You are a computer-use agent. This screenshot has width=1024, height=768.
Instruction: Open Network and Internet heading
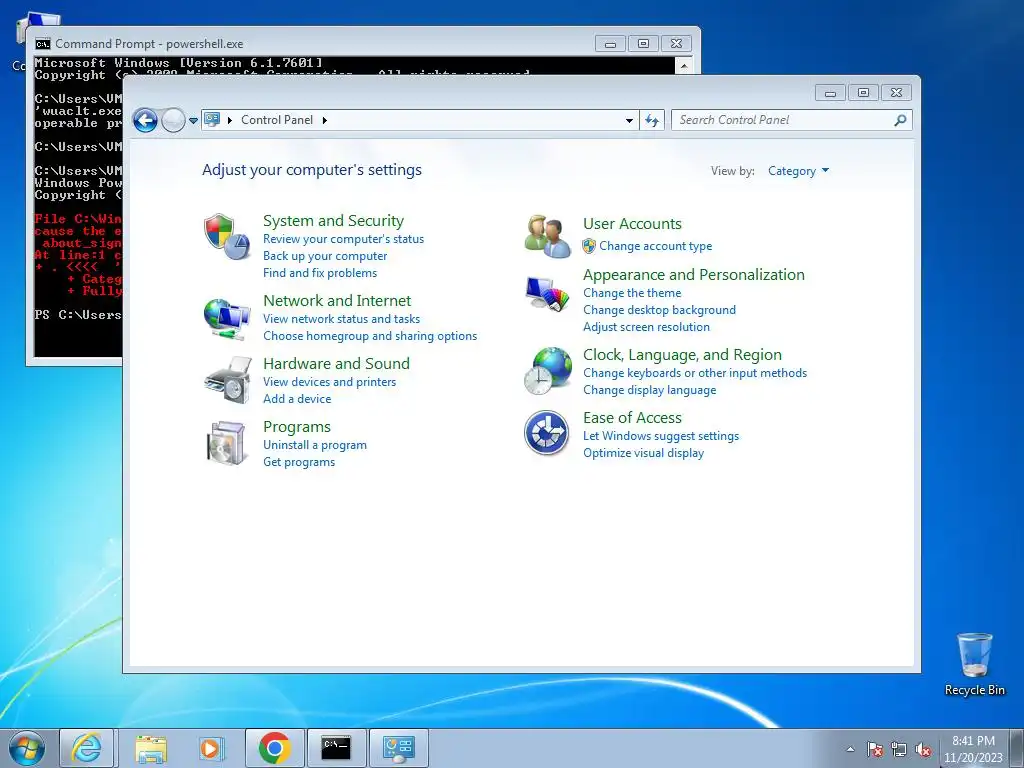pyautogui.click(x=337, y=300)
